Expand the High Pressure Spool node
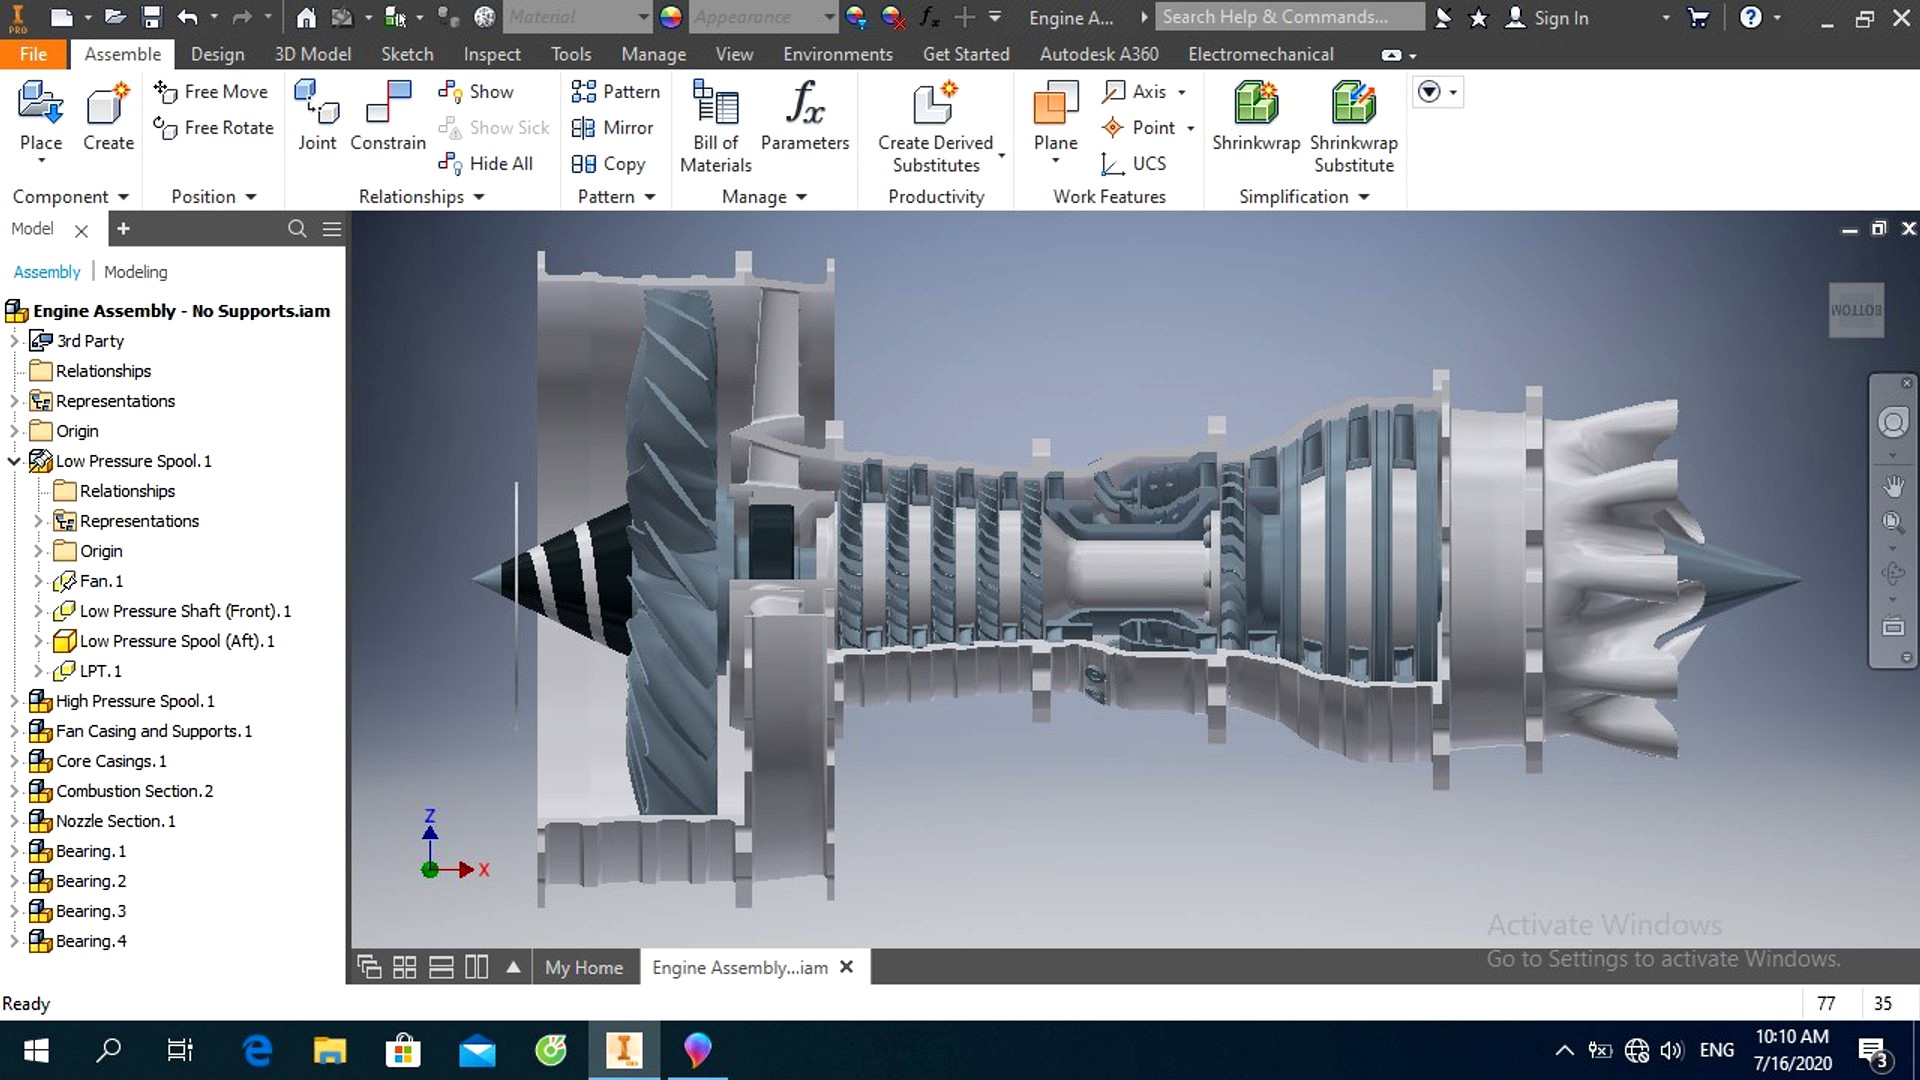This screenshot has height=1080, width=1920. (14, 701)
